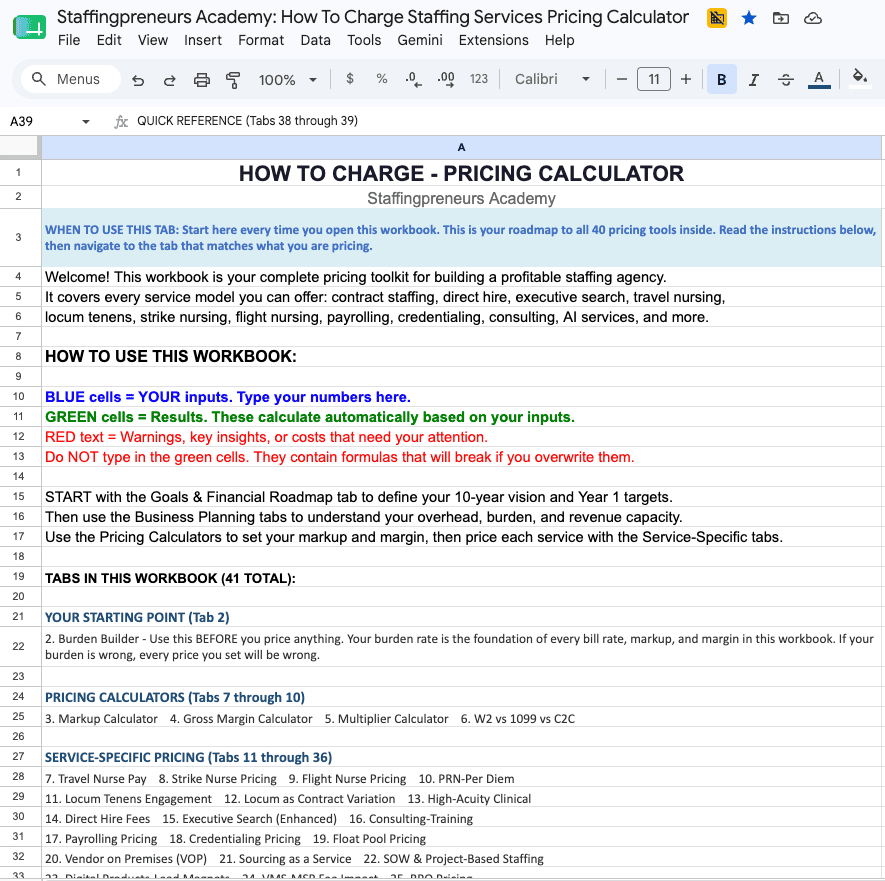Select column A header
This screenshot has height=881, width=885.
coord(461,147)
